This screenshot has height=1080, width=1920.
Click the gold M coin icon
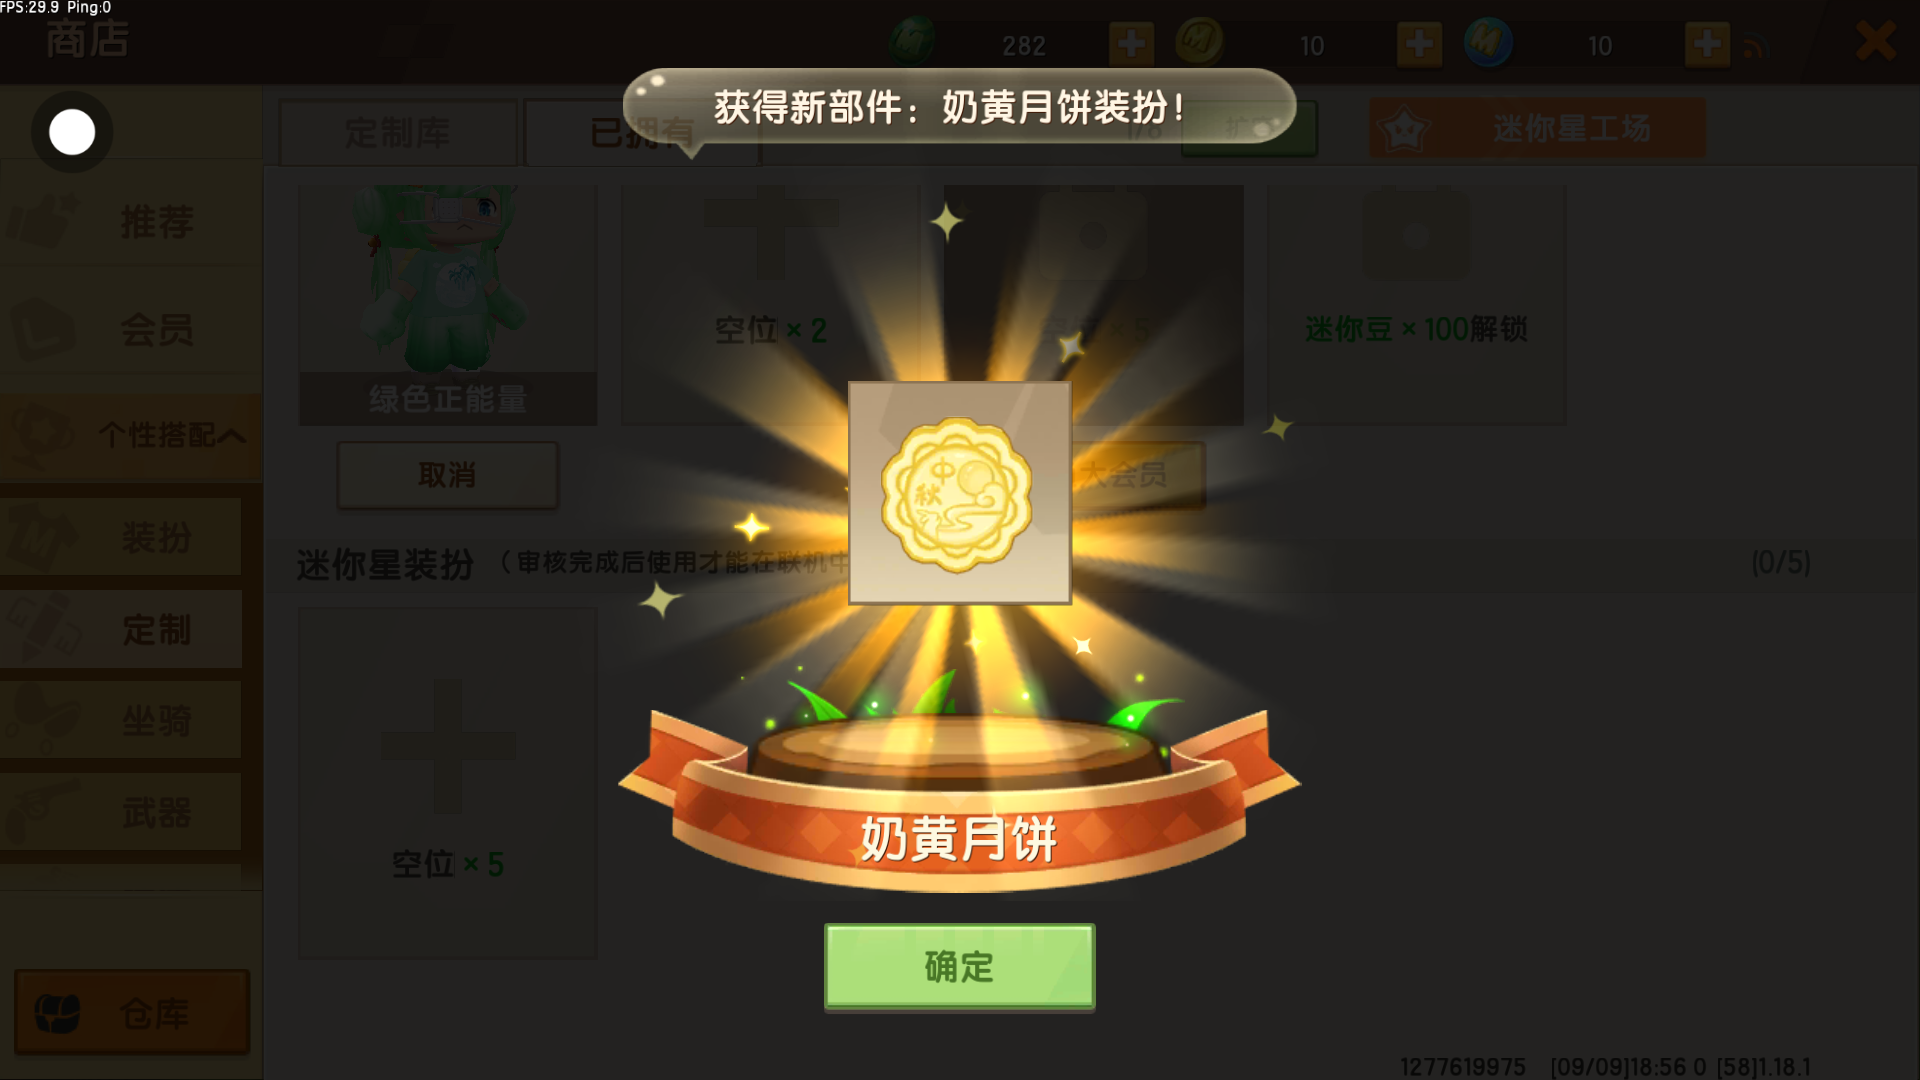1199,42
